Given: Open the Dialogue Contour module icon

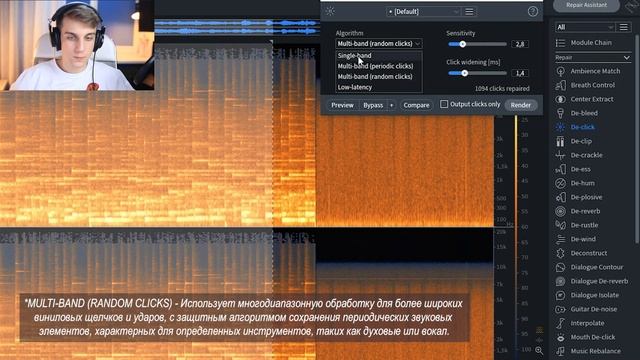Looking at the screenshot, I should 560,267.
